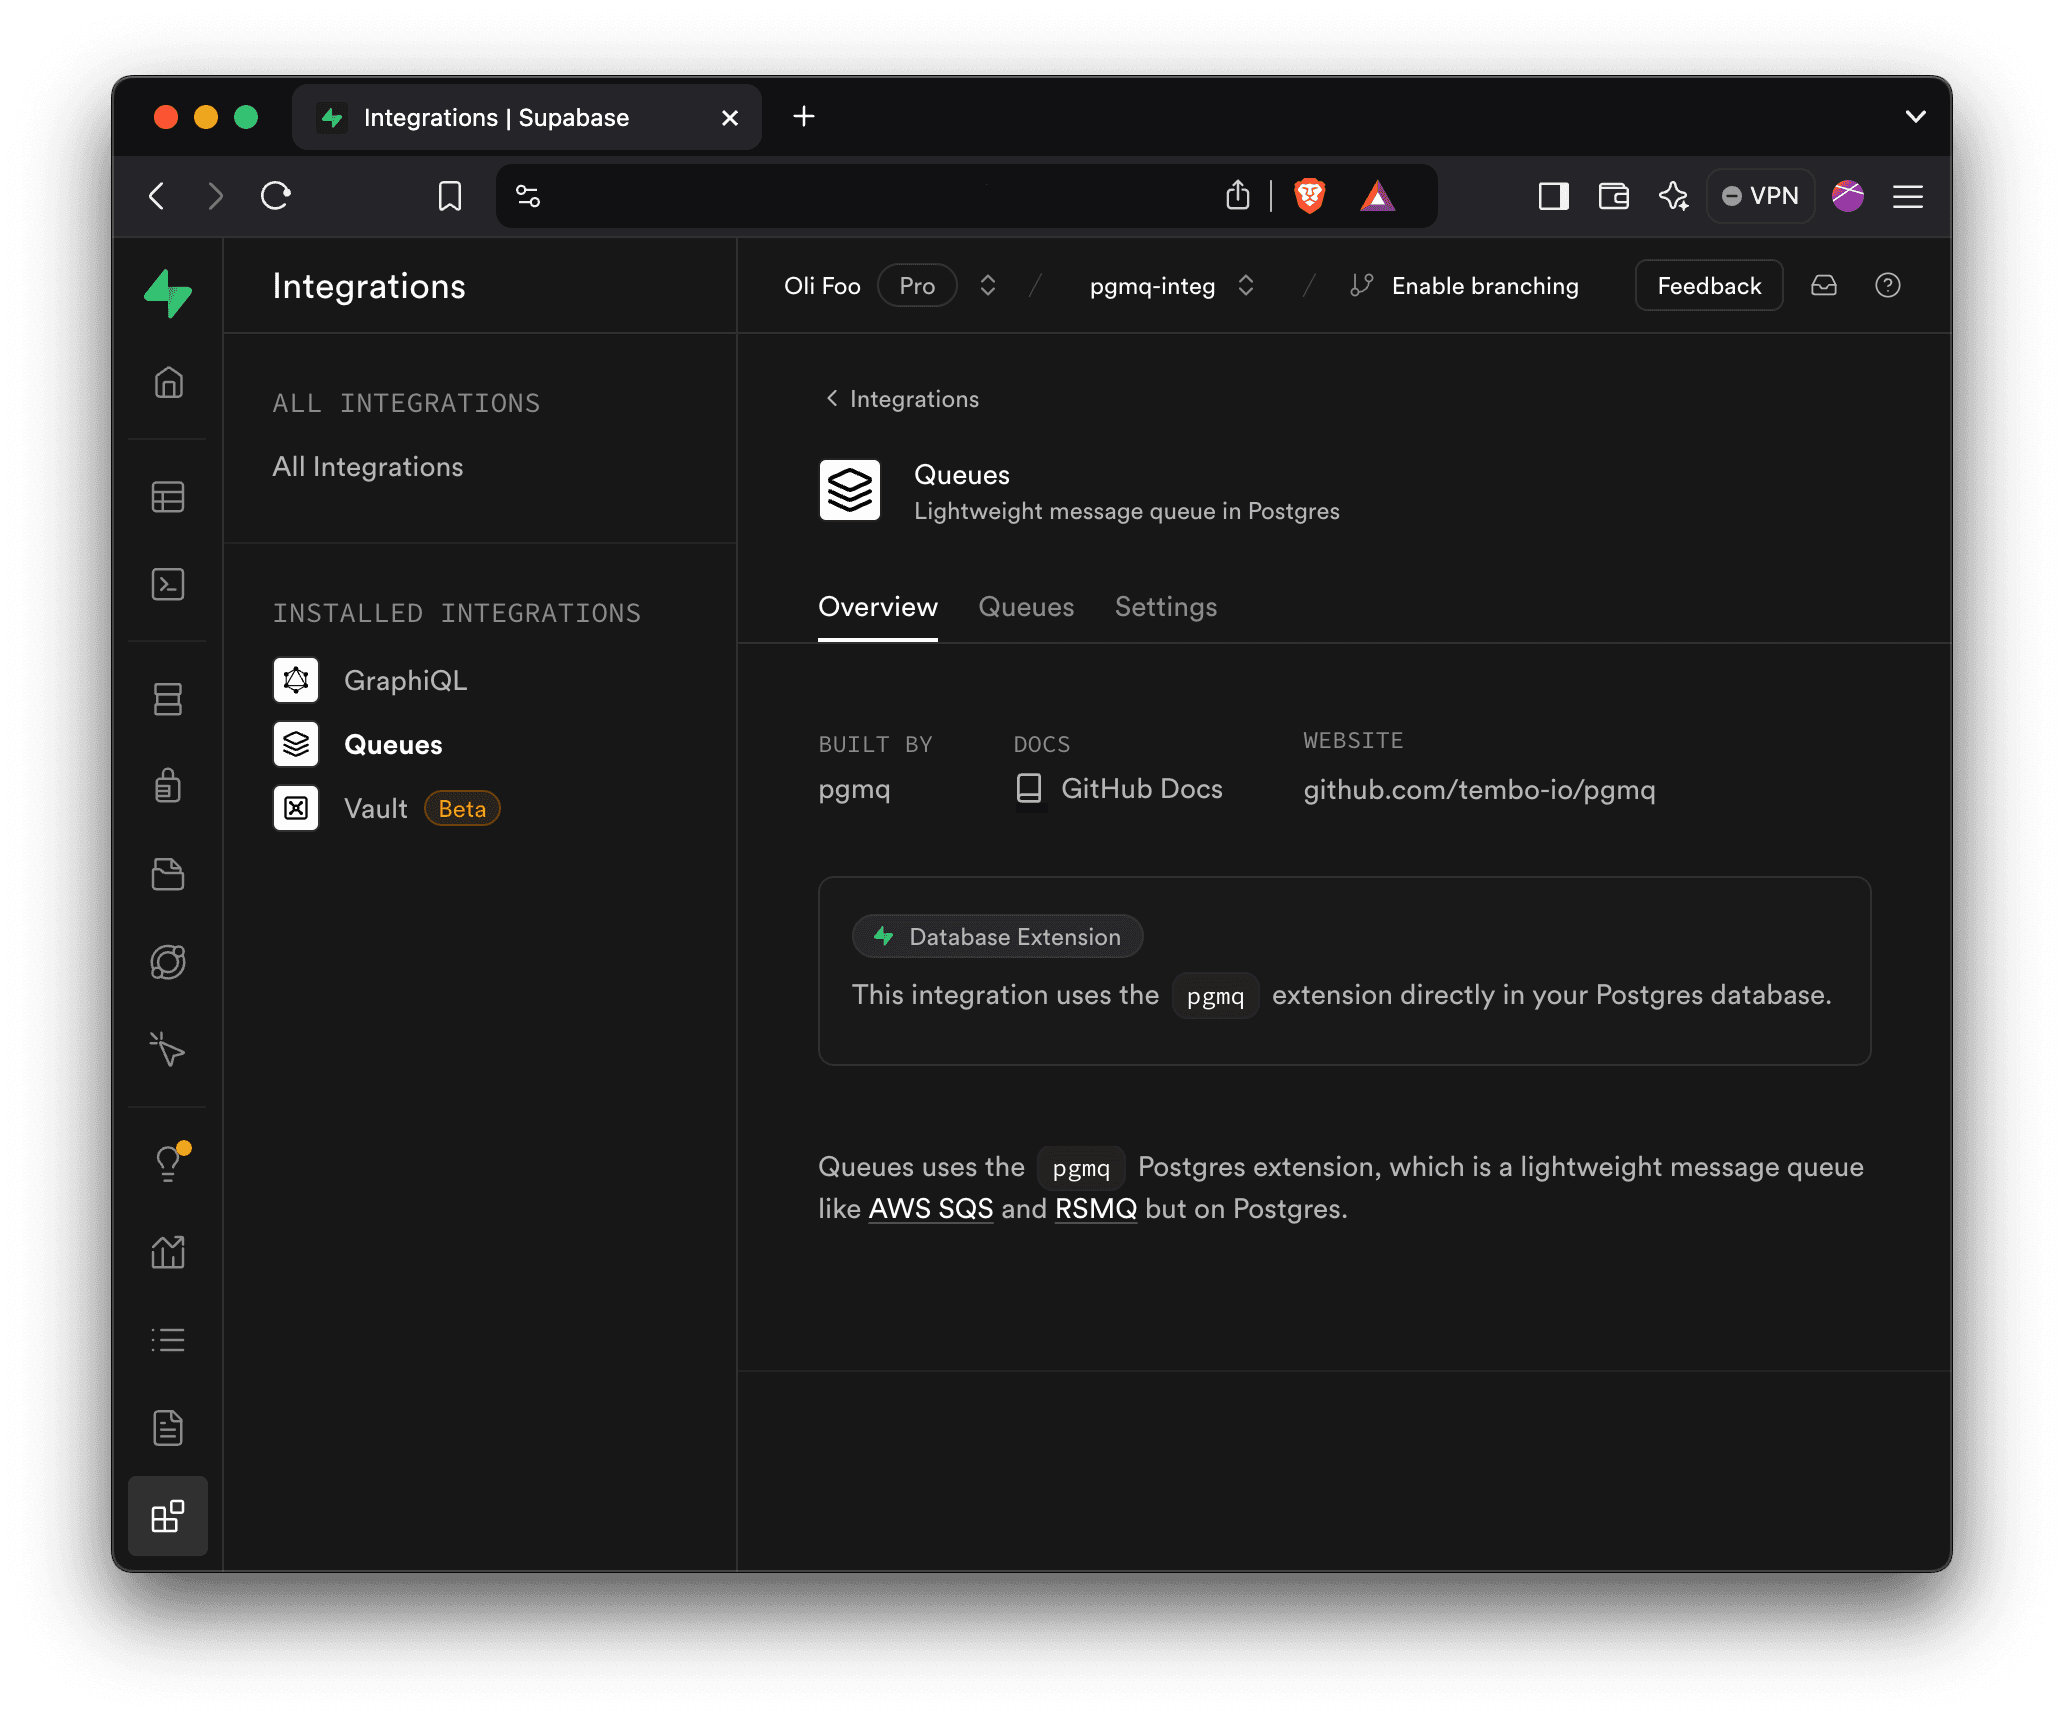Open the Storage section icon
This screenshot has height=1720, width=2064.
click(168, 875)
